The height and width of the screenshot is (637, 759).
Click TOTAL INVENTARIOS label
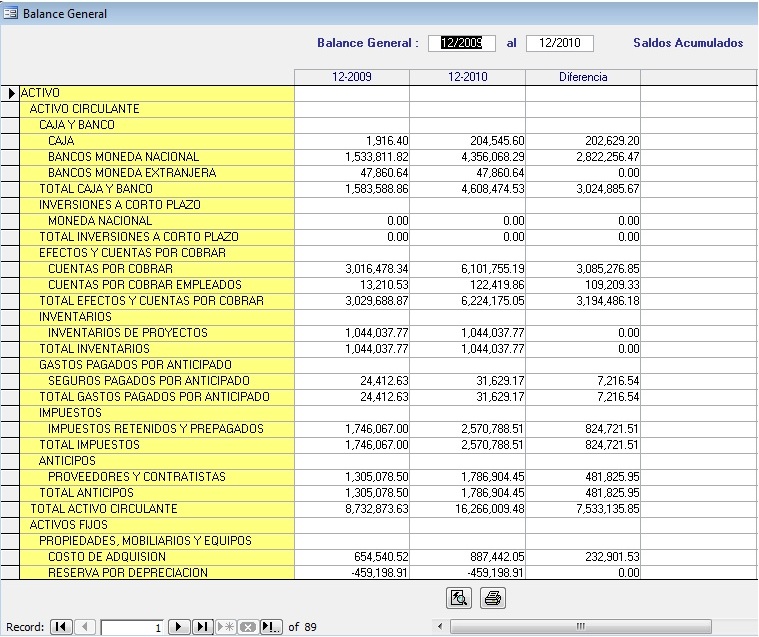pos(94,349)
